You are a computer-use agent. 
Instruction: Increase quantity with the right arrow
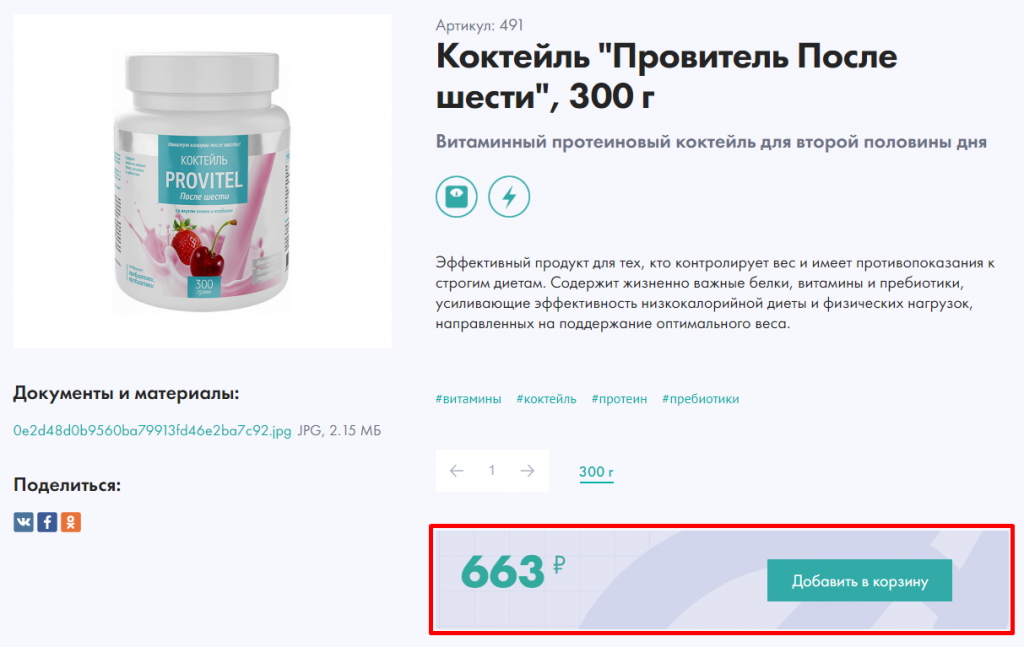coord(528,471)
